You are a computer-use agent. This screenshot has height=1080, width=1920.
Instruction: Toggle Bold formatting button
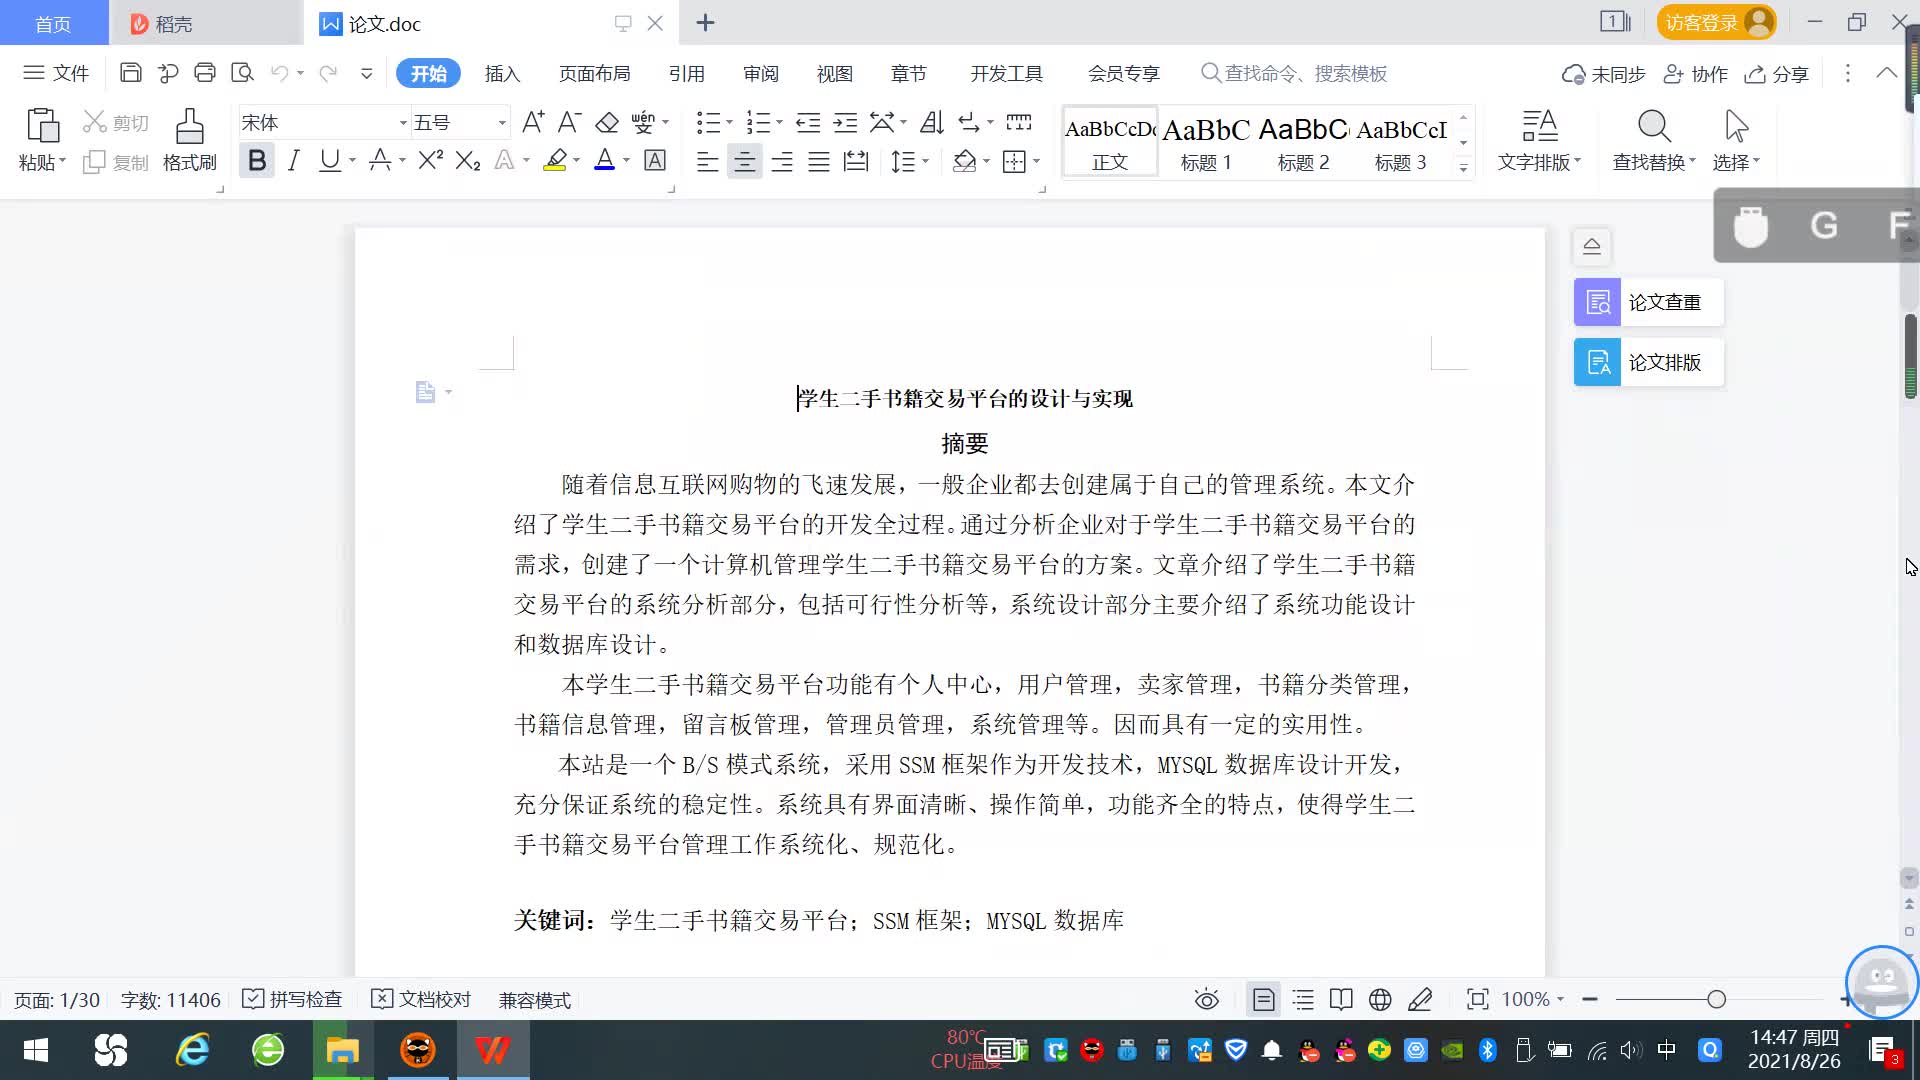tap(257, 161)
